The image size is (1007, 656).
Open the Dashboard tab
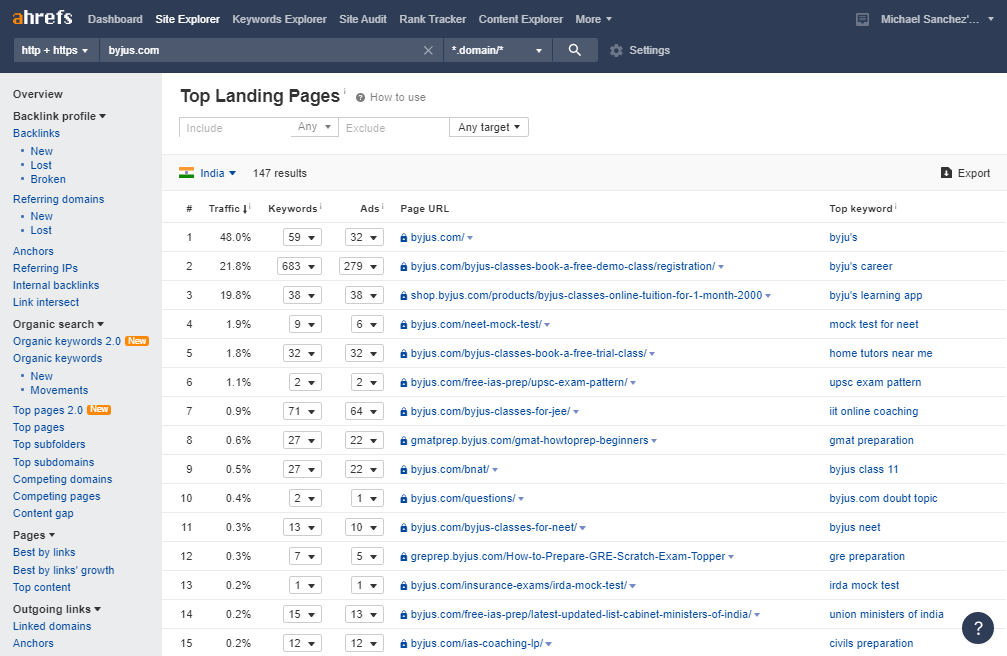tap(115, 19)
